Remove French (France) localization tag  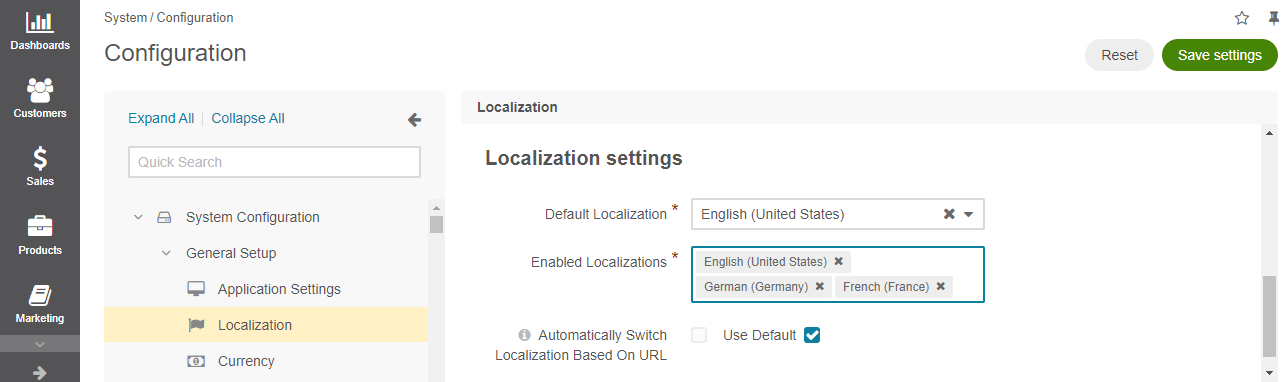pyautogui.click(x=940, y=286)
